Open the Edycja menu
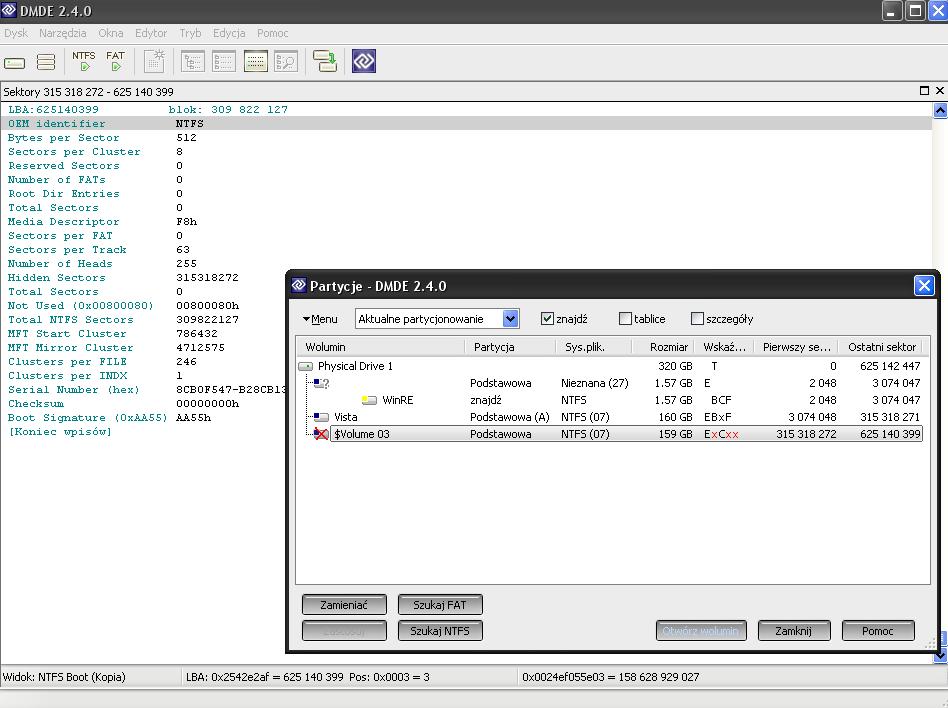This screenshot has height=708, width=948. [x=229, y=33]
